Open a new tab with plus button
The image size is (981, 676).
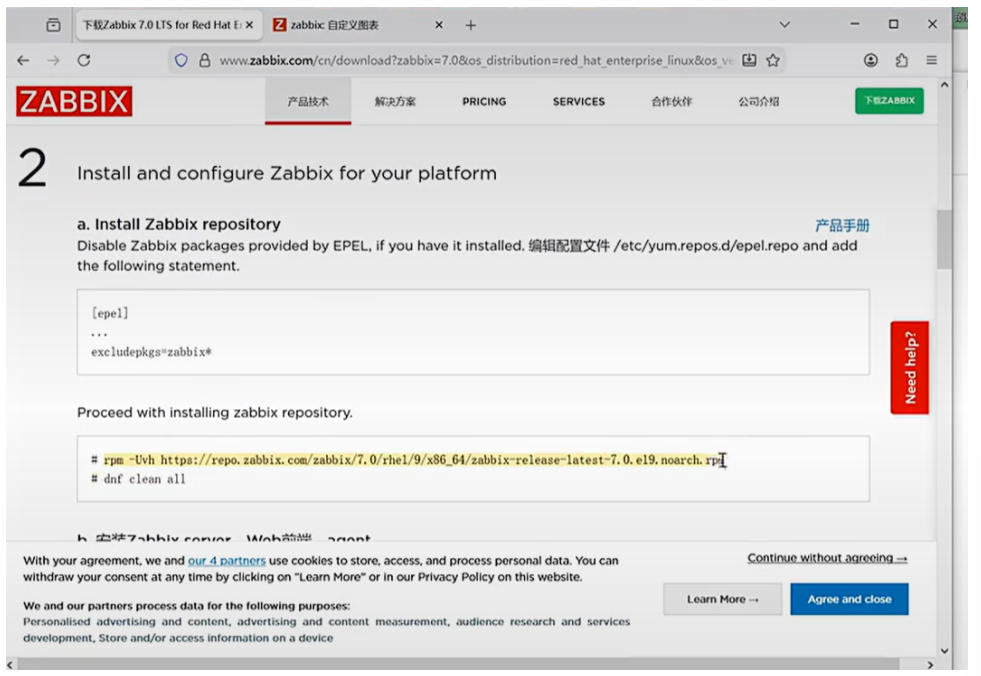(471, 25)
